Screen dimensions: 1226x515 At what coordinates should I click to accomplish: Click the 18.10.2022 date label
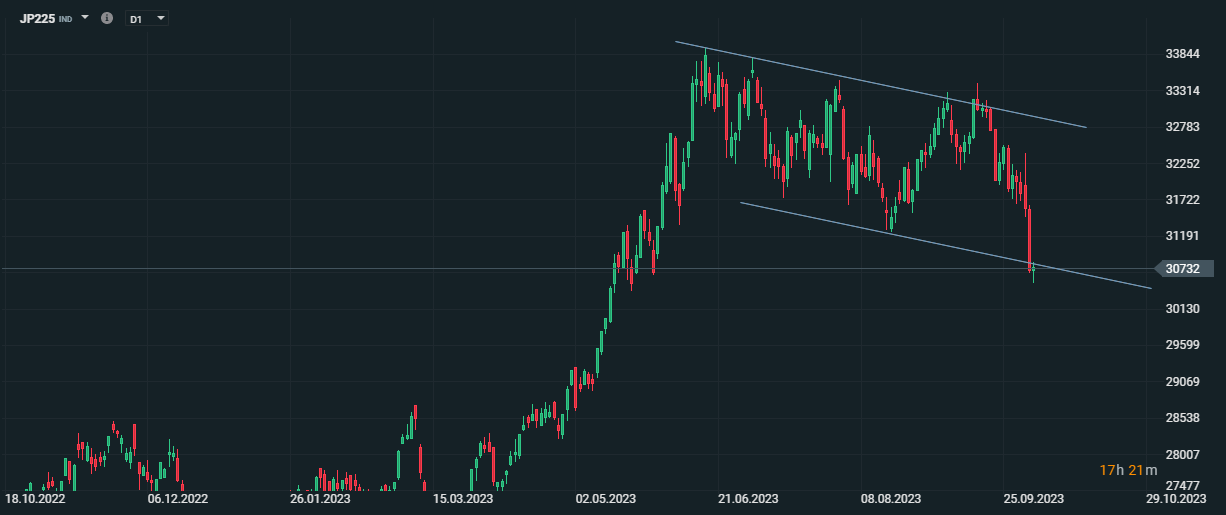[x=35, y=498]
